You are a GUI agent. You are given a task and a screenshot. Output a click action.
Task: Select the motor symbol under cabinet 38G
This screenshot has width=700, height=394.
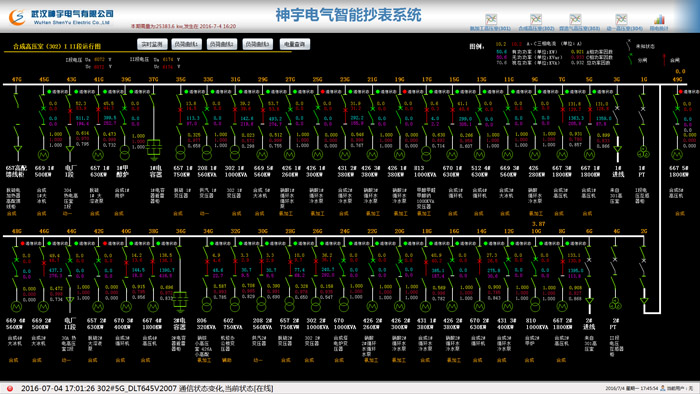(153, 307)
